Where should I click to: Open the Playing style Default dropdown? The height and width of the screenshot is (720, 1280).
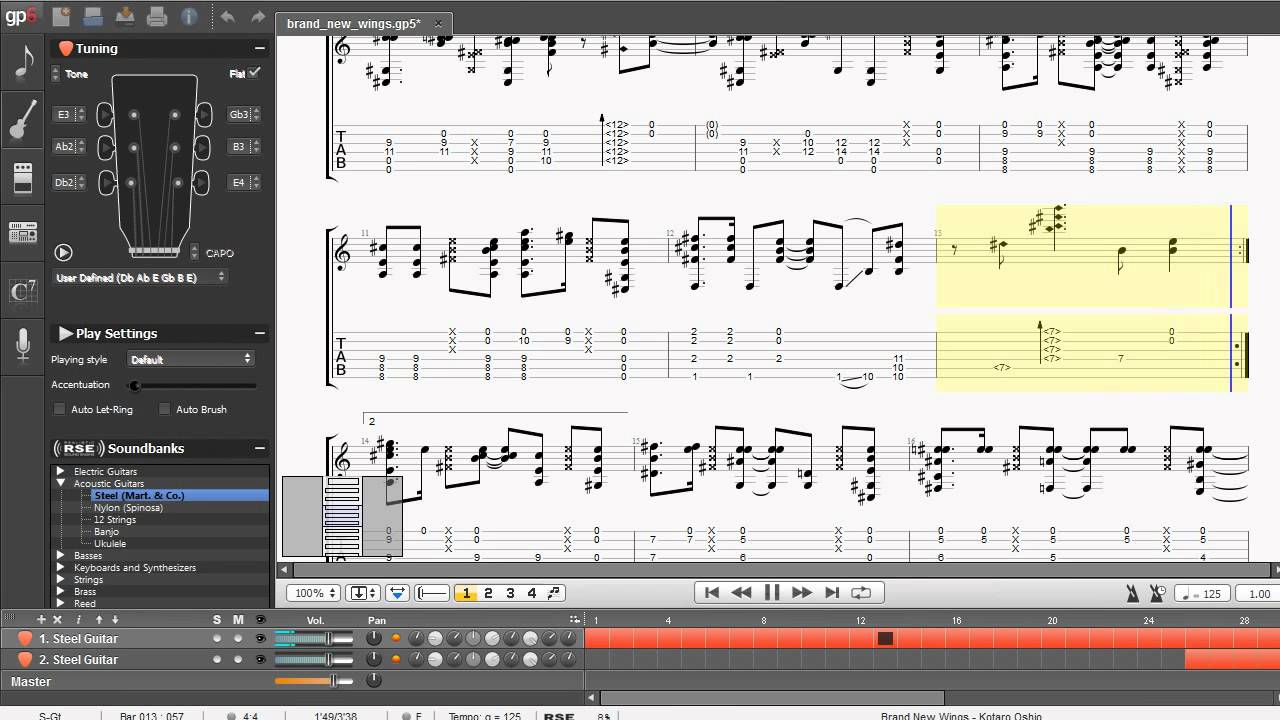(191, 359)
